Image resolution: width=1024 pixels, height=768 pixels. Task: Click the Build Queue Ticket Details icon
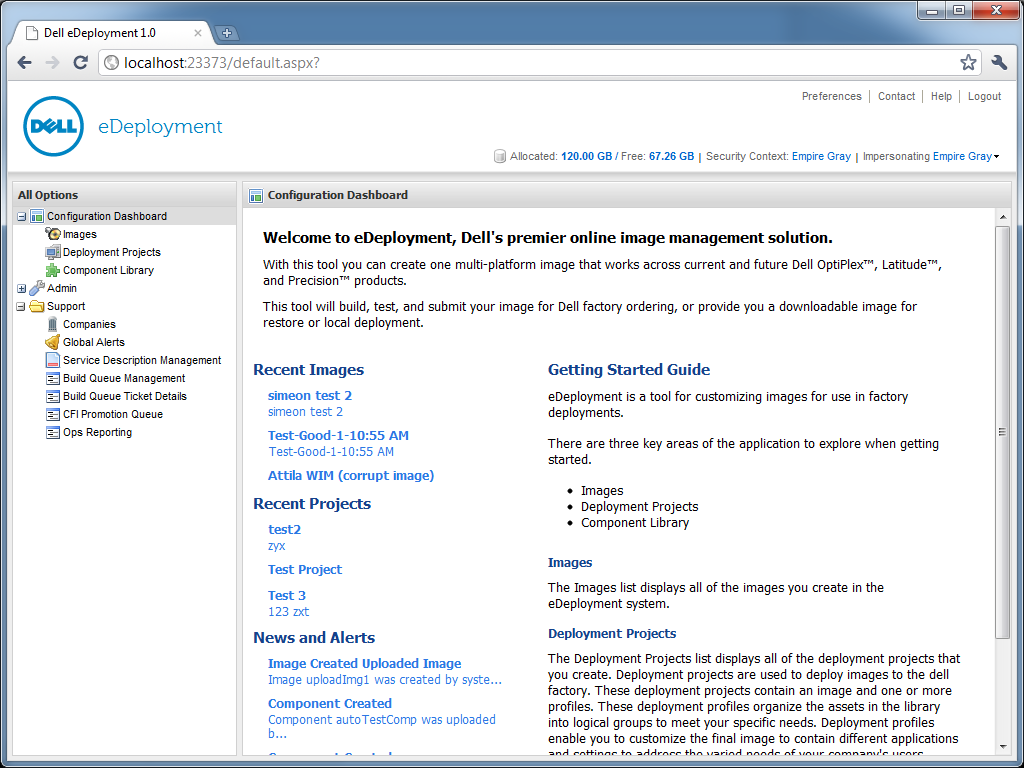pos(53,396)
